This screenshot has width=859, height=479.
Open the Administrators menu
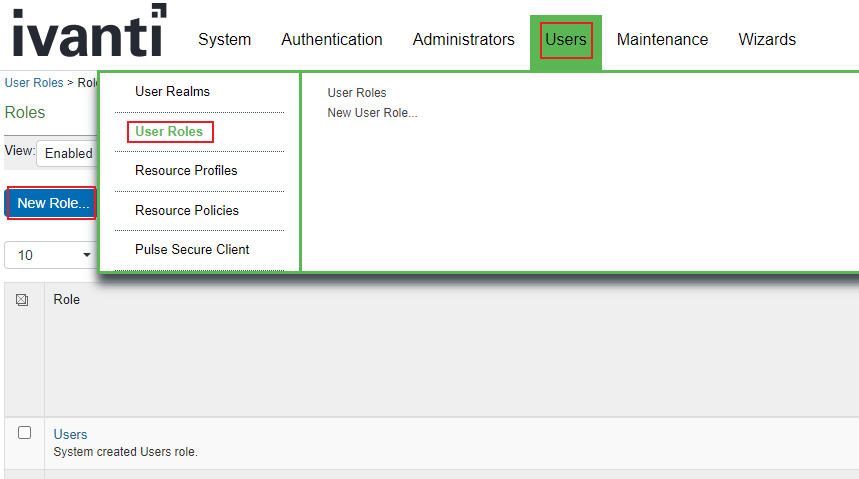click(x=463, y=40)
